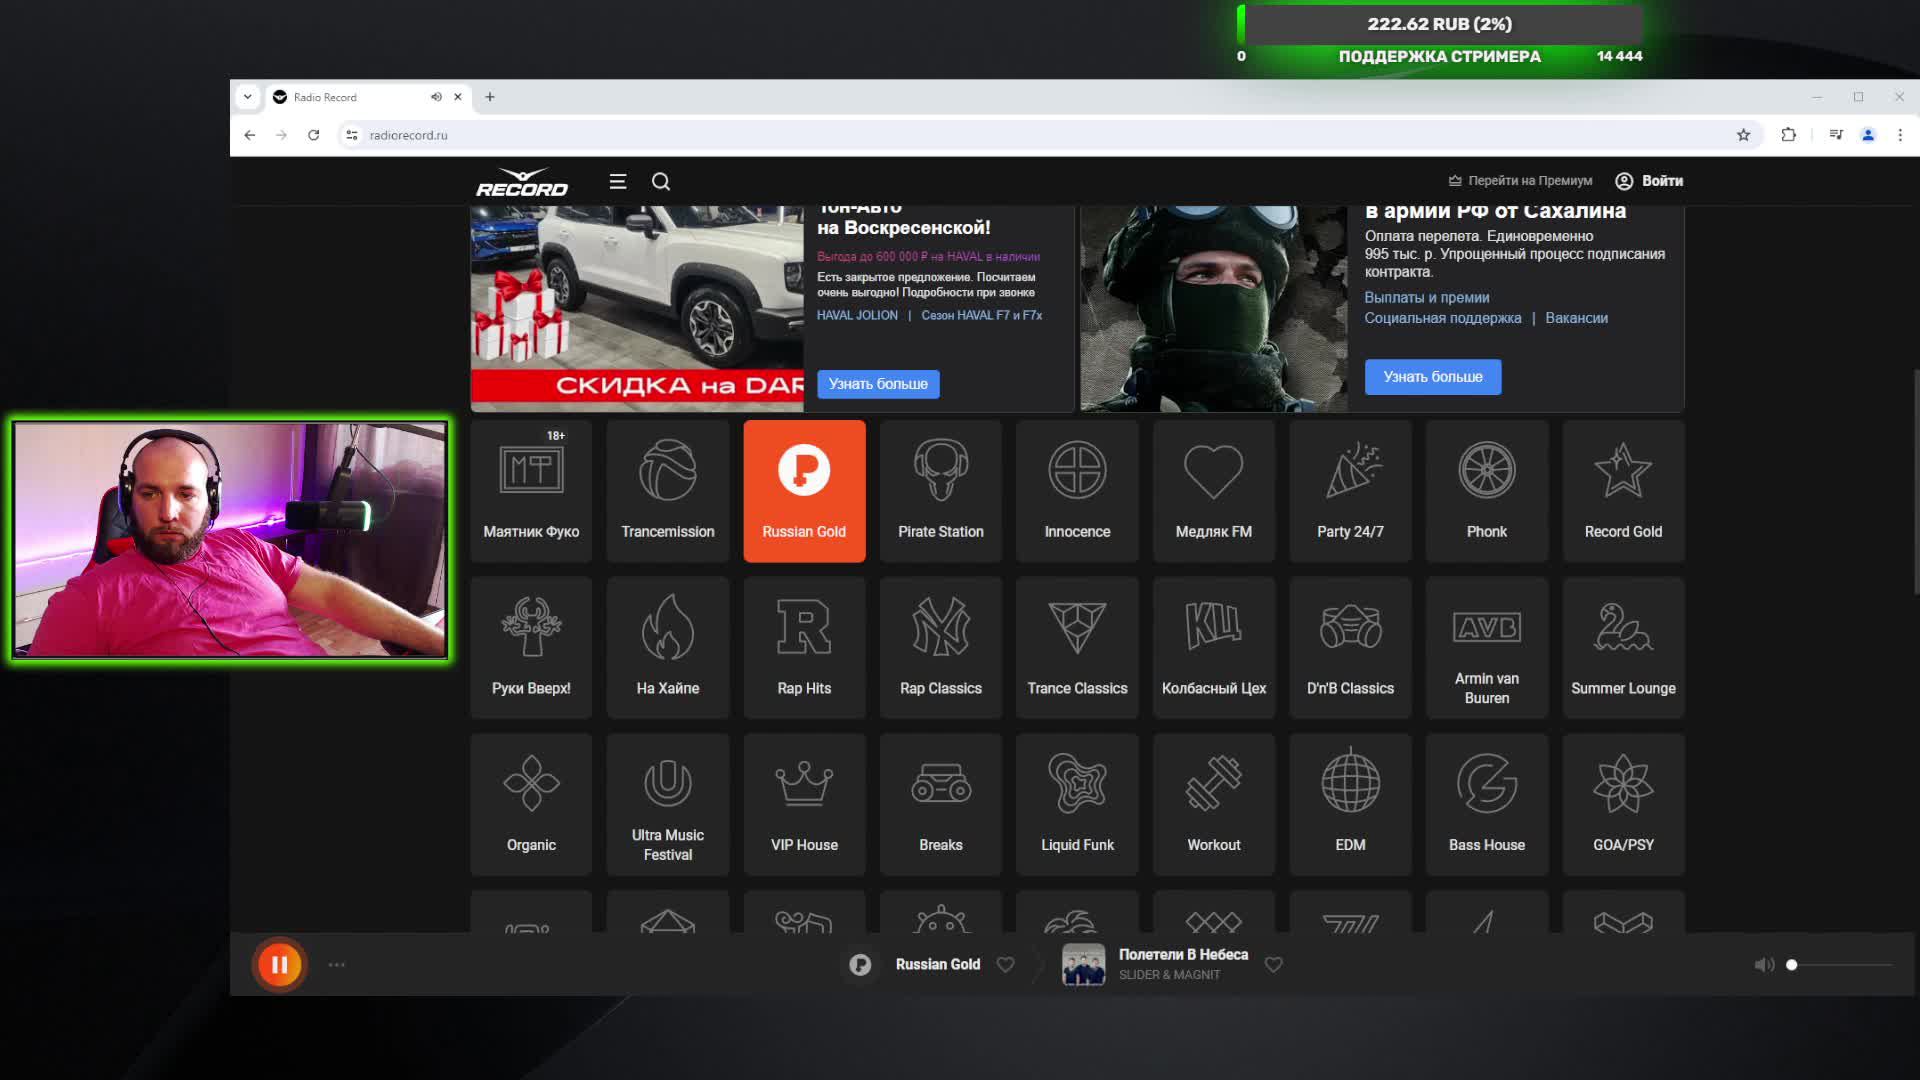Go to Record logo home page

click(x=522, y=182)
